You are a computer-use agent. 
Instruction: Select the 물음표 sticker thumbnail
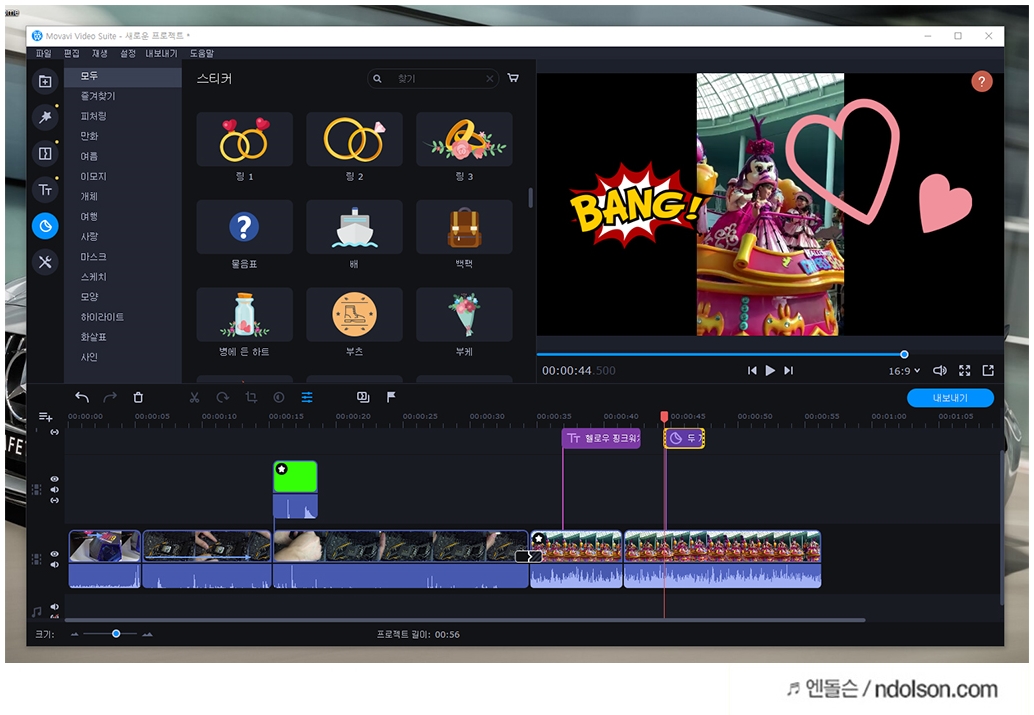tap(244, 227)
